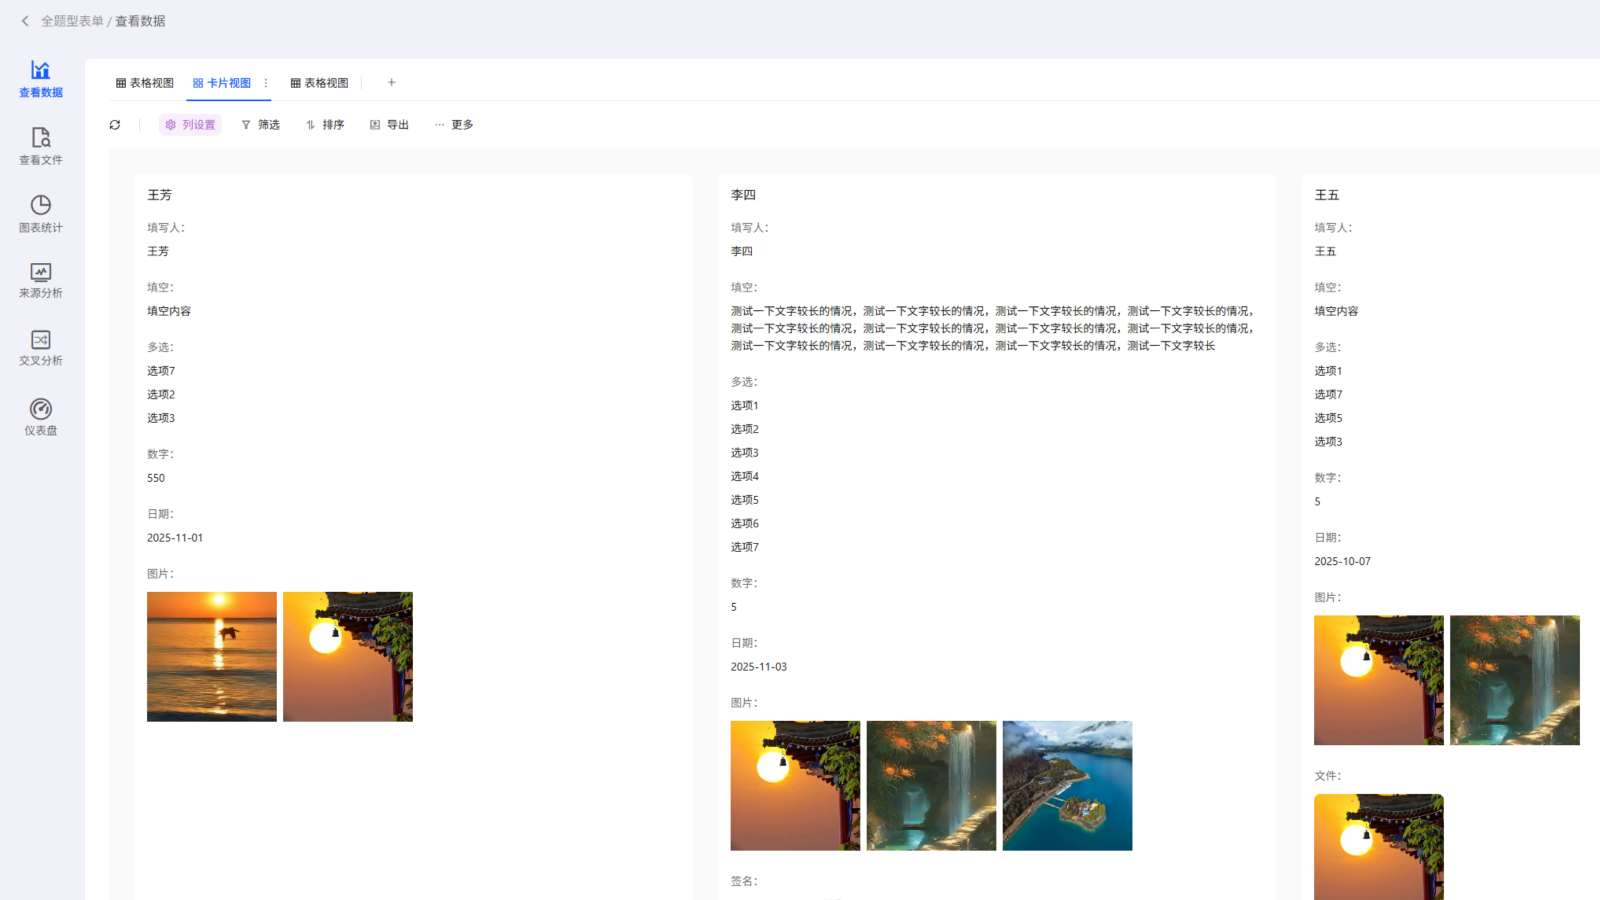Expand the 更多 menu
The image size is (1600, 900).
[453, 125]
